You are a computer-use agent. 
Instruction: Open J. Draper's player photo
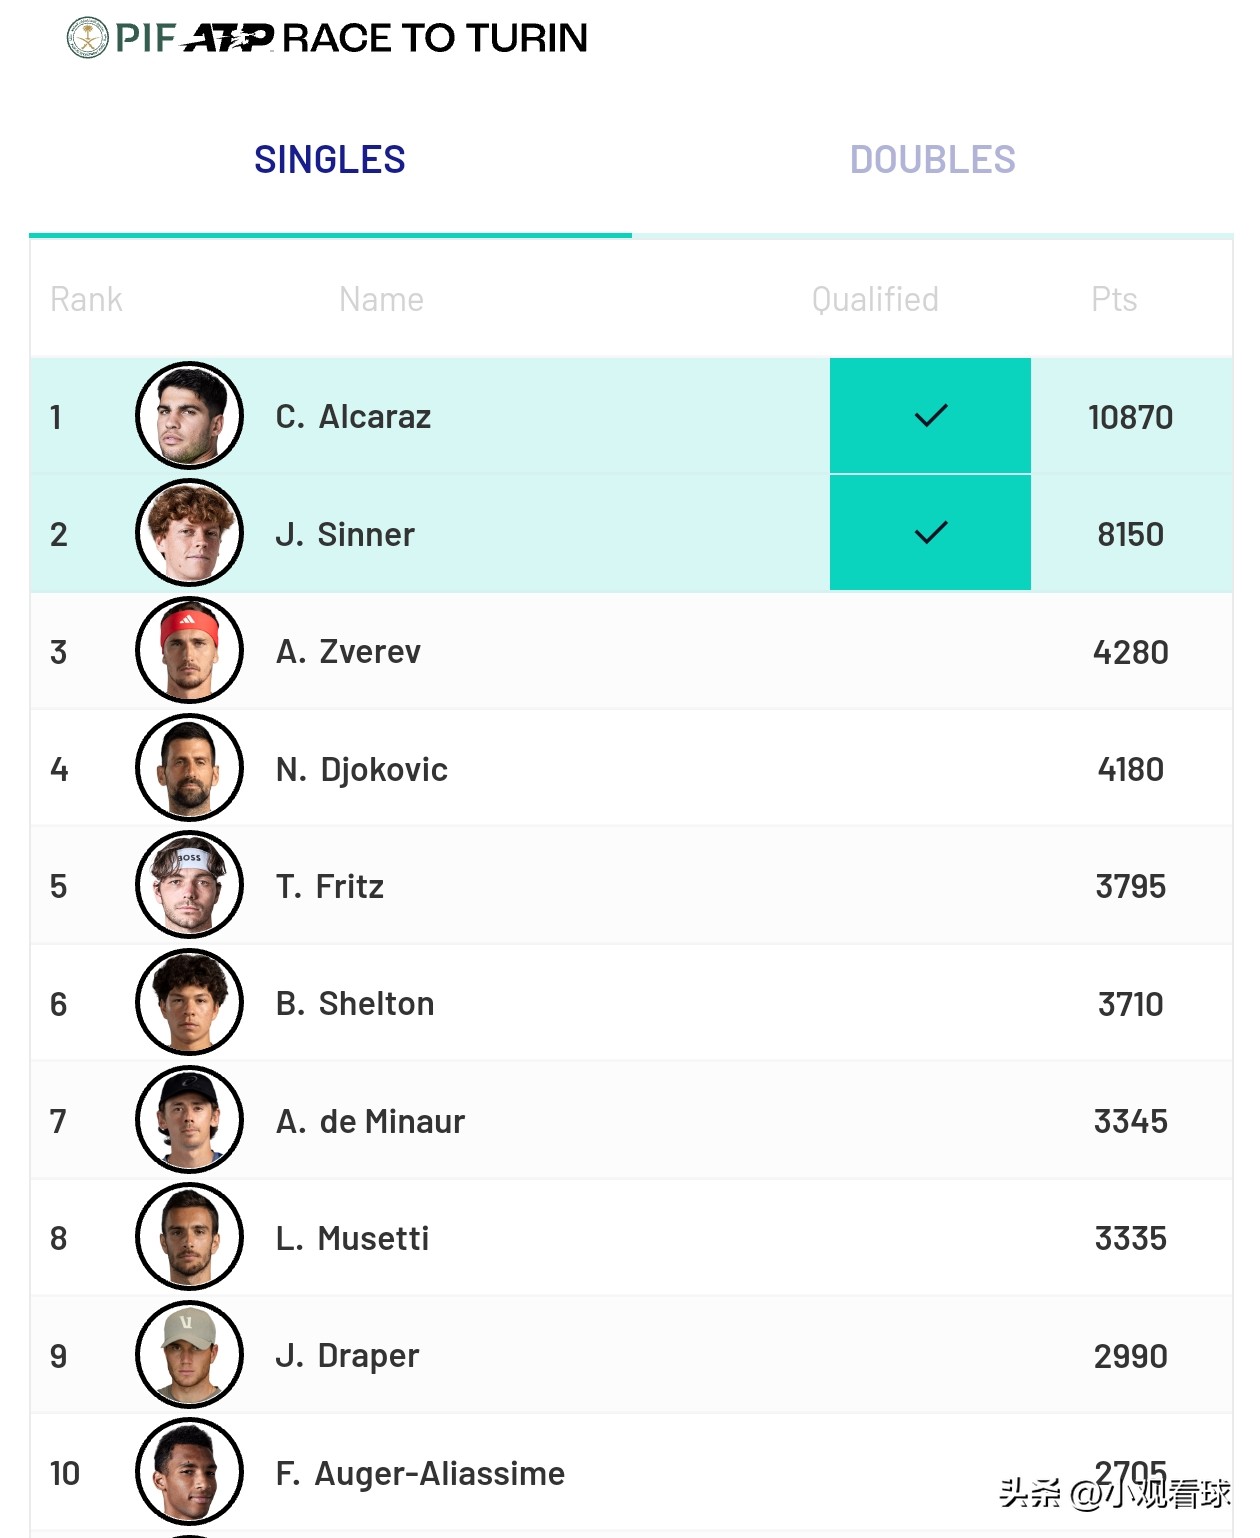pos(189,1355)
